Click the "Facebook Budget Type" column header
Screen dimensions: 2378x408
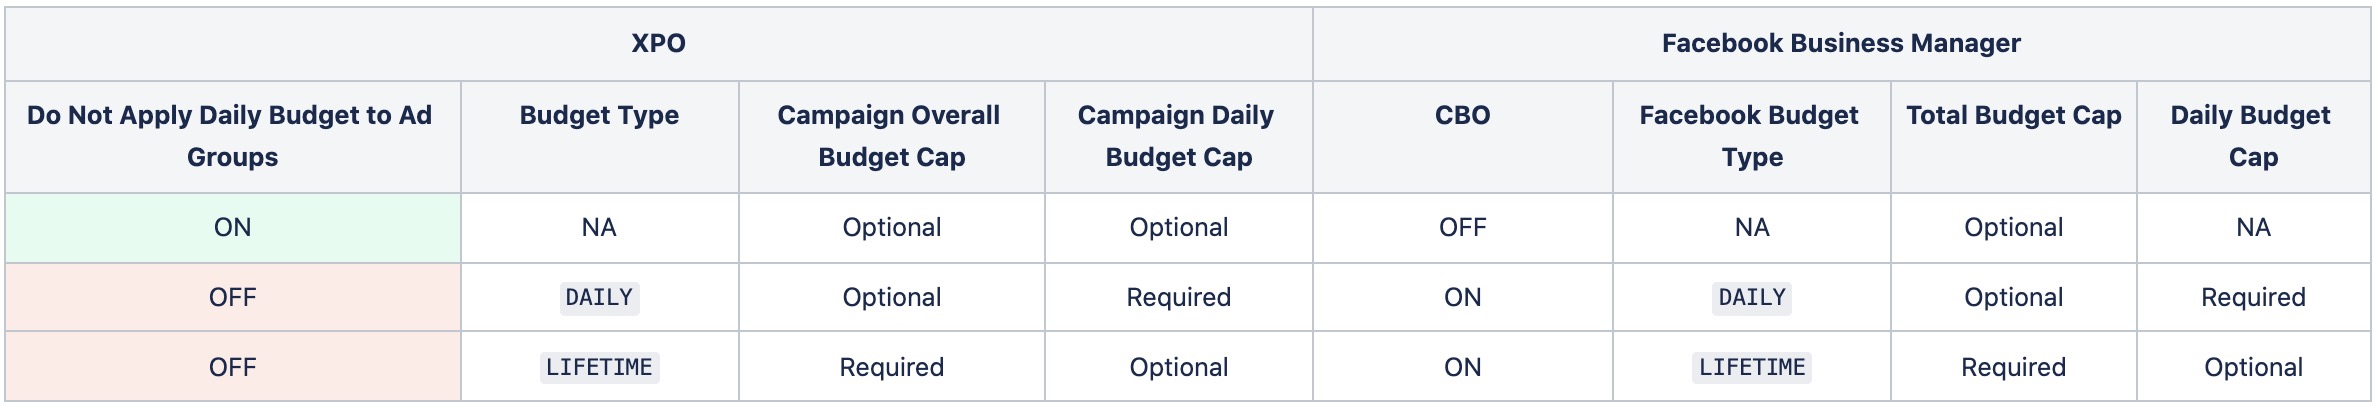click(1750, 136)
